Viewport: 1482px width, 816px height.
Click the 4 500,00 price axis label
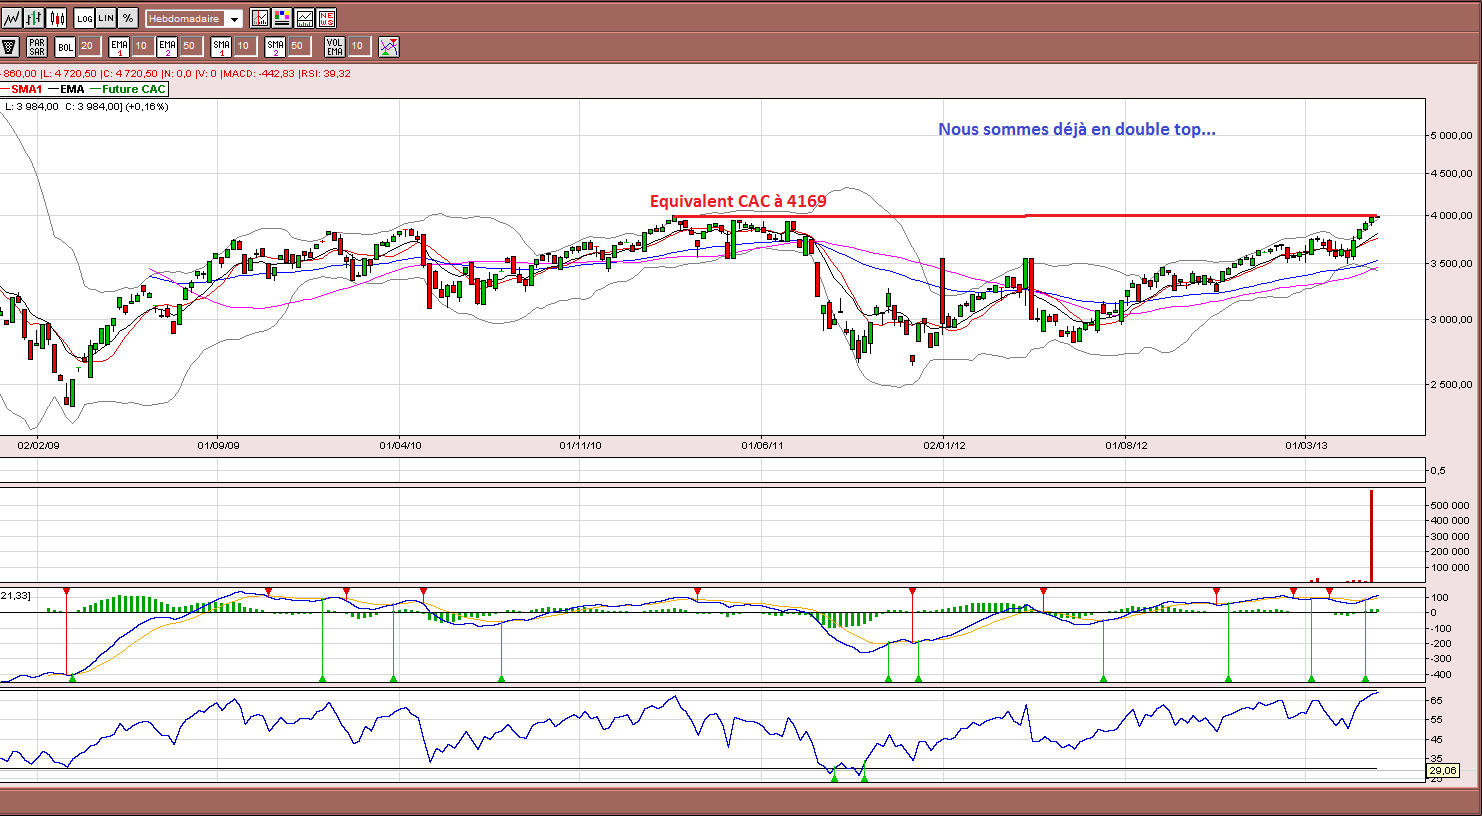(1451, 173)
